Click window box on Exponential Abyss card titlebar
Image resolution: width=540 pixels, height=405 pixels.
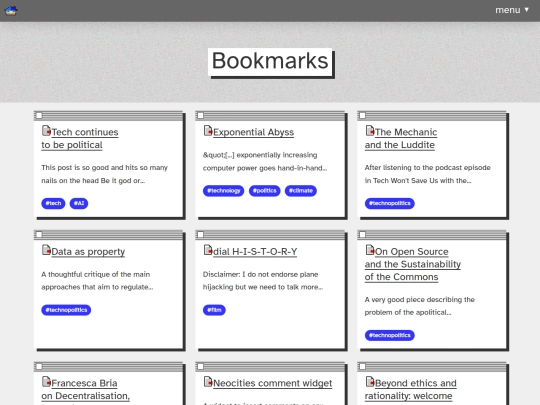[200, 115]
